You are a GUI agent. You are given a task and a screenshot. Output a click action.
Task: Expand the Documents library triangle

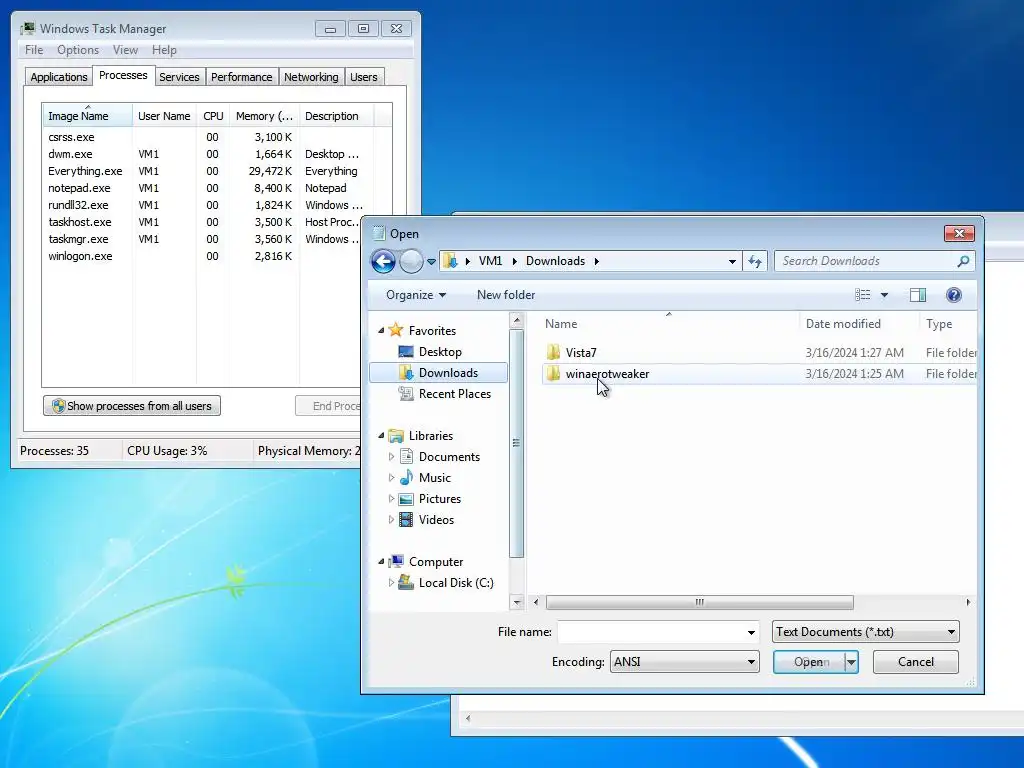(x=391, y=456)
